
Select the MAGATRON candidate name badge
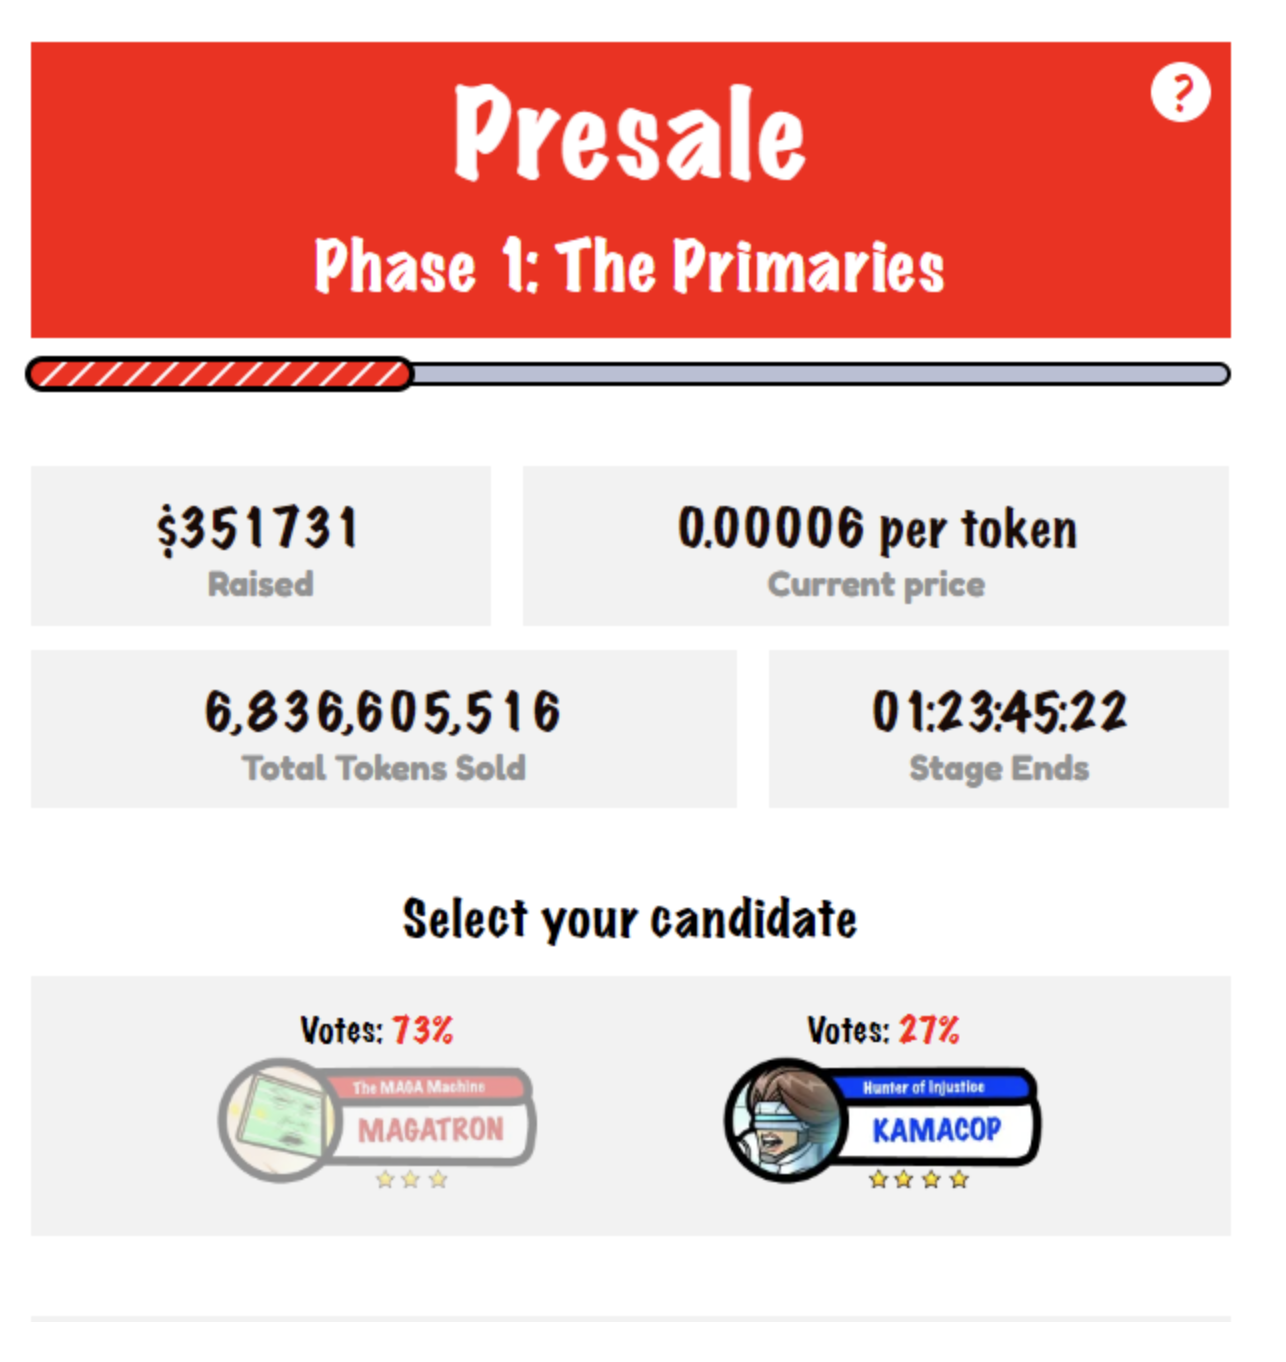431,1130
